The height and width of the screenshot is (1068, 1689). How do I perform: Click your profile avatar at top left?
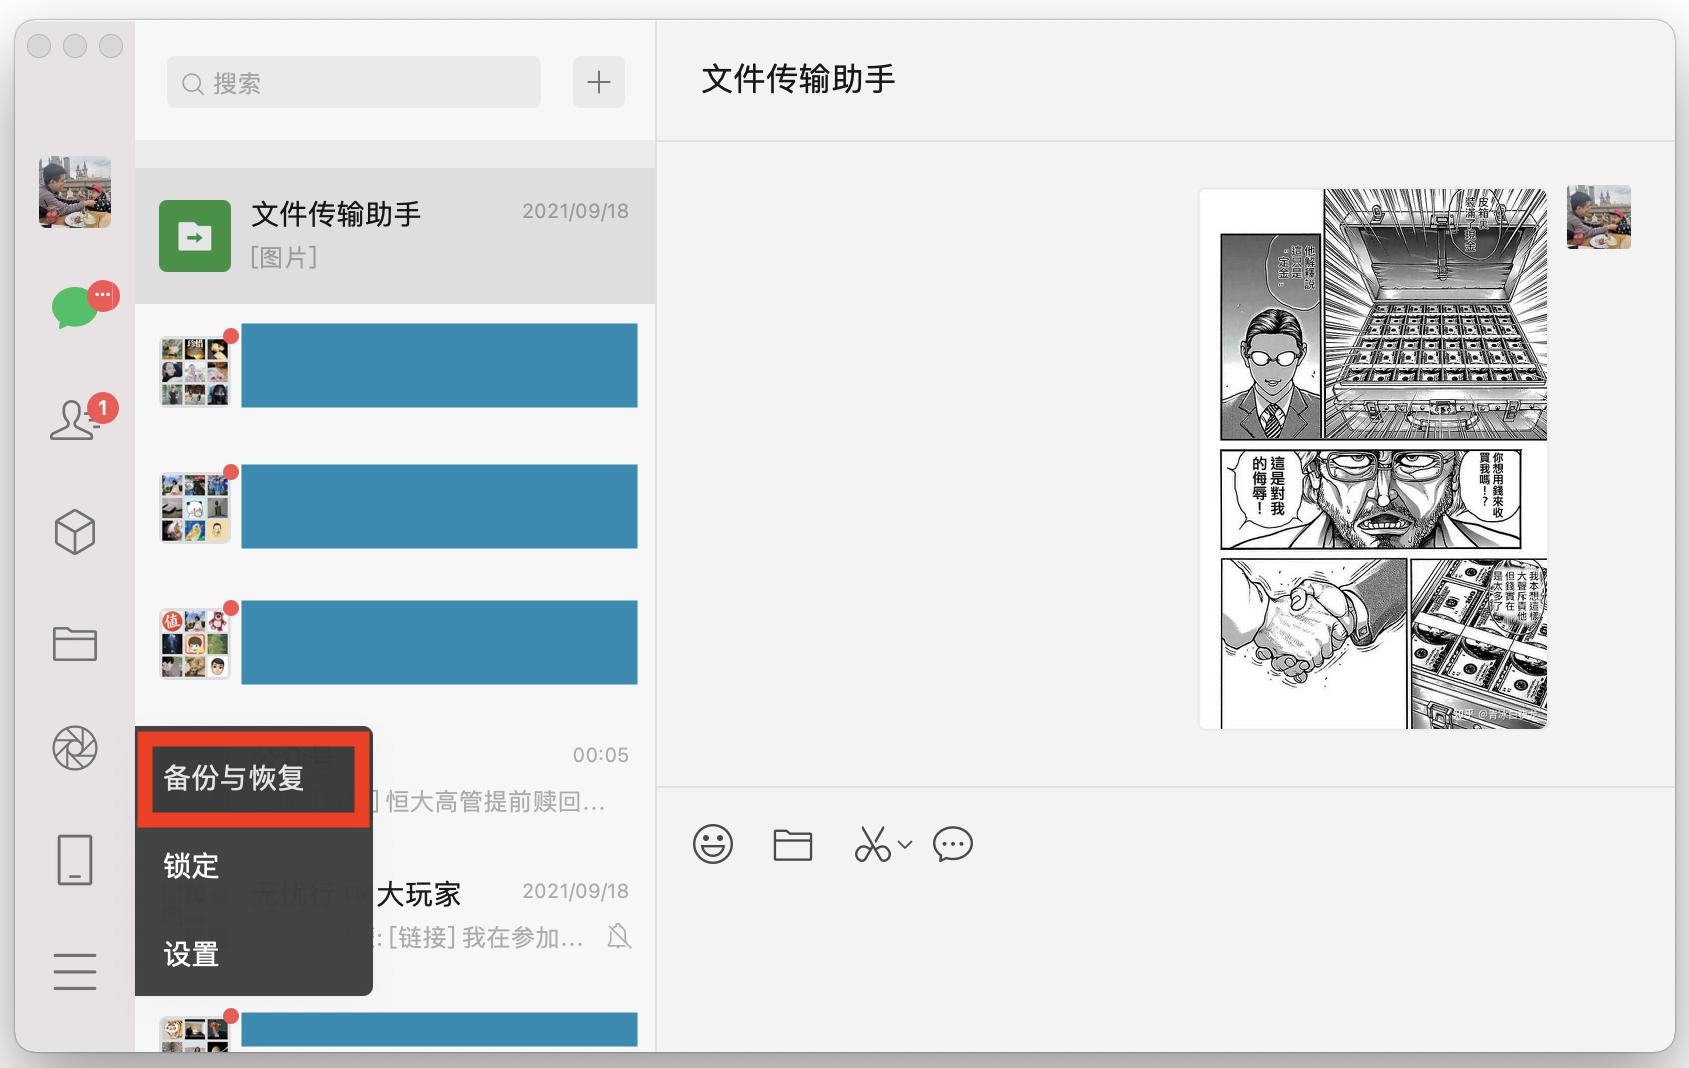click(x=75, y=191)
